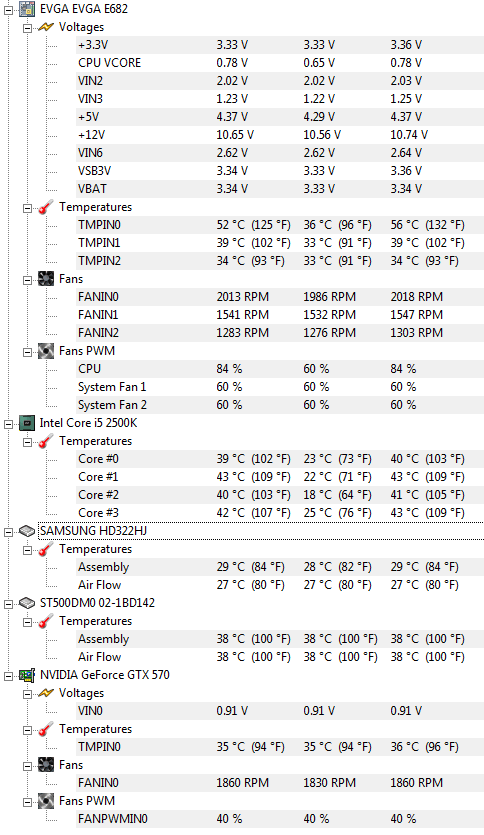Viewport: 484px width, 835px height.
Task: Select the FANPWMIN0 row under NVIDIA
Action: [280, 818]
